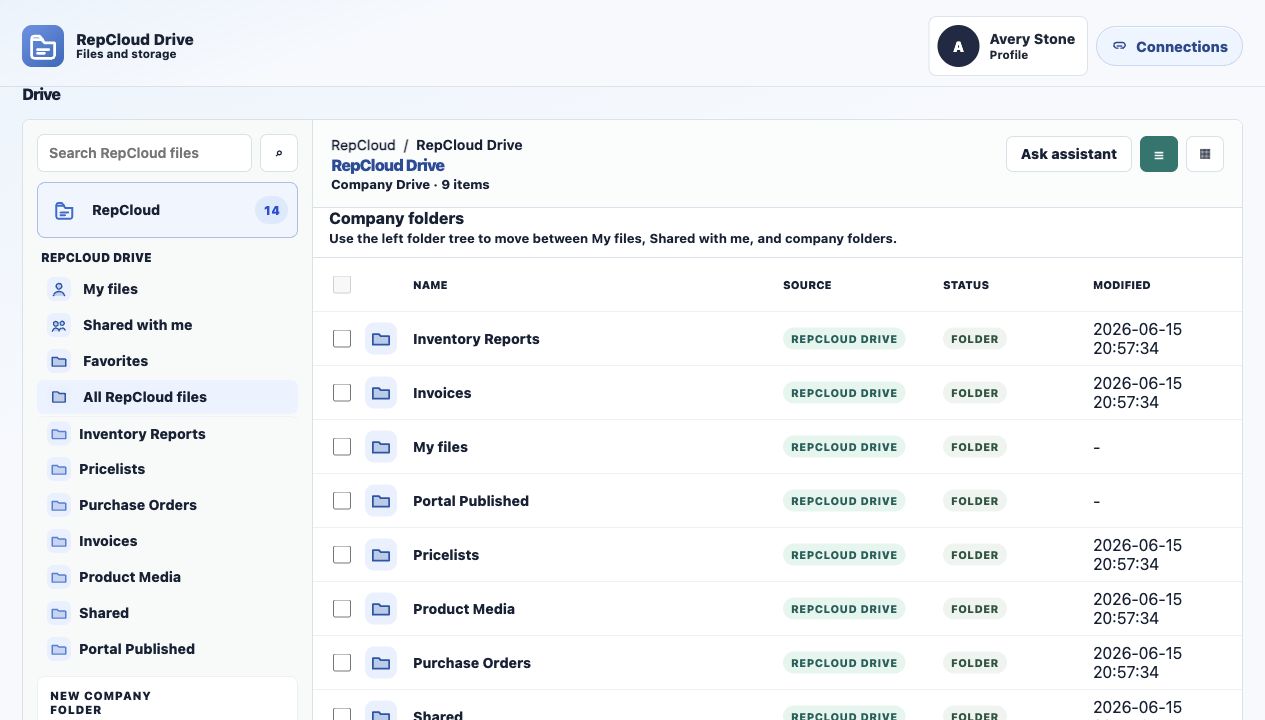Select All RepCloud files in sidebar
The width and height of the screenshot is (1265, 720).
coord(167,397)
